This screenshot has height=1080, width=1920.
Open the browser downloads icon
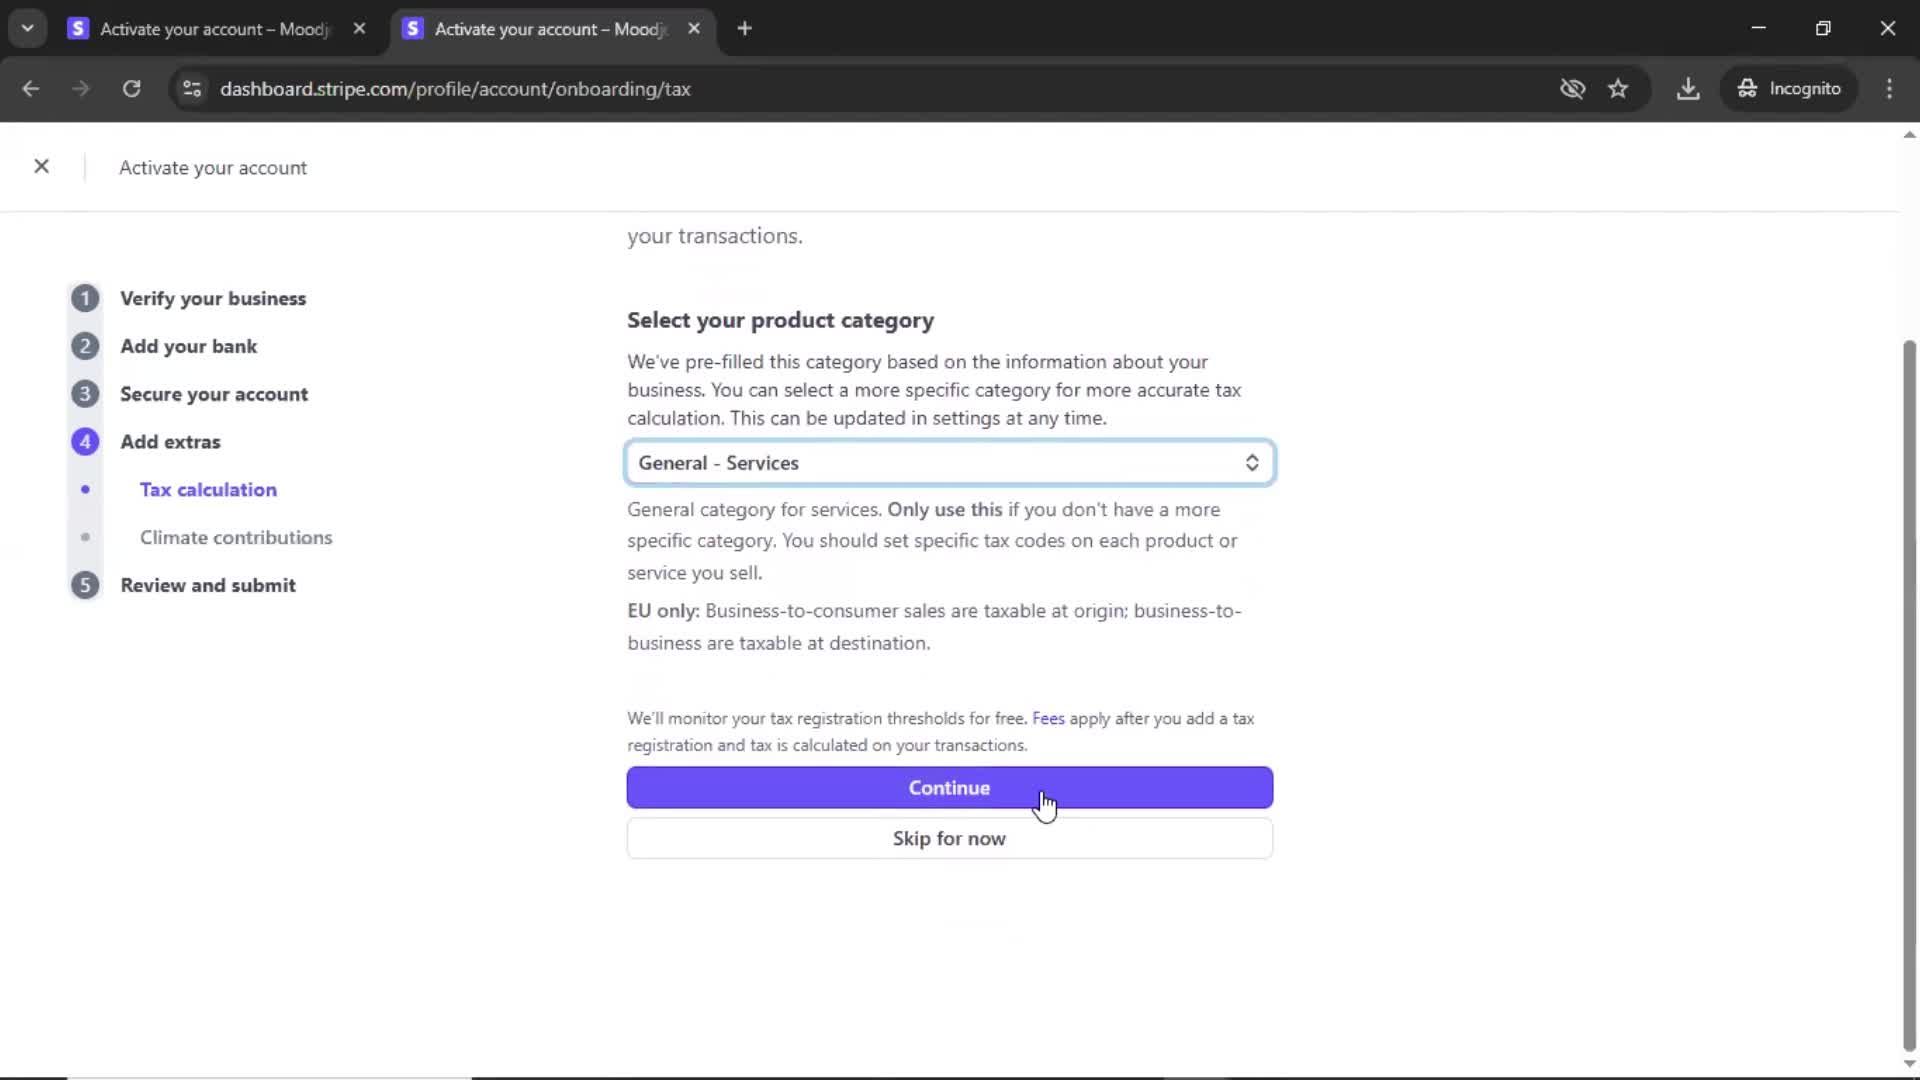[1688, 89]
